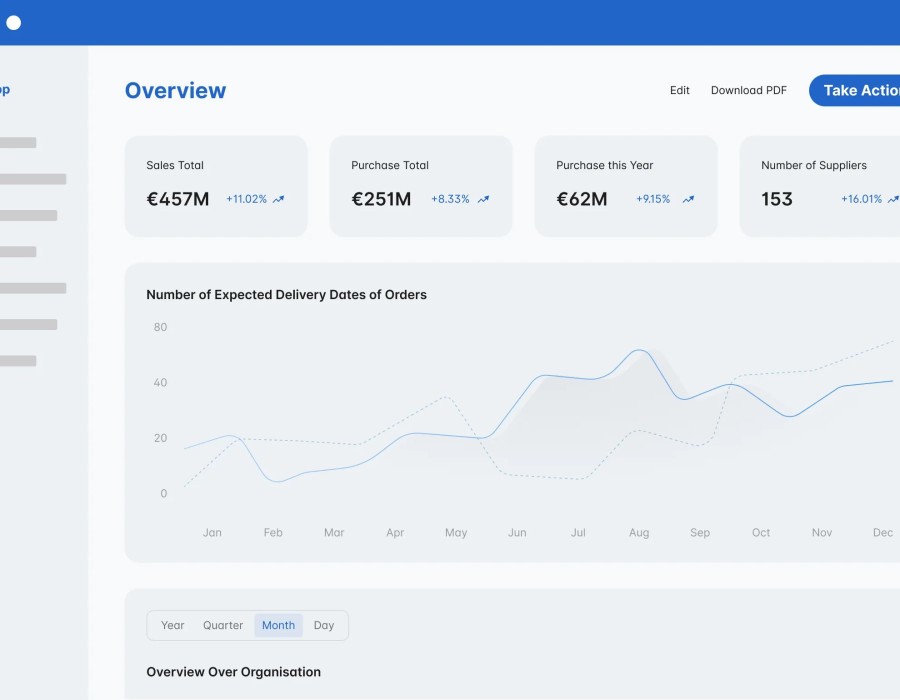
Task: Click the trend arrow beside +9.15%
Action: point(688,200)
